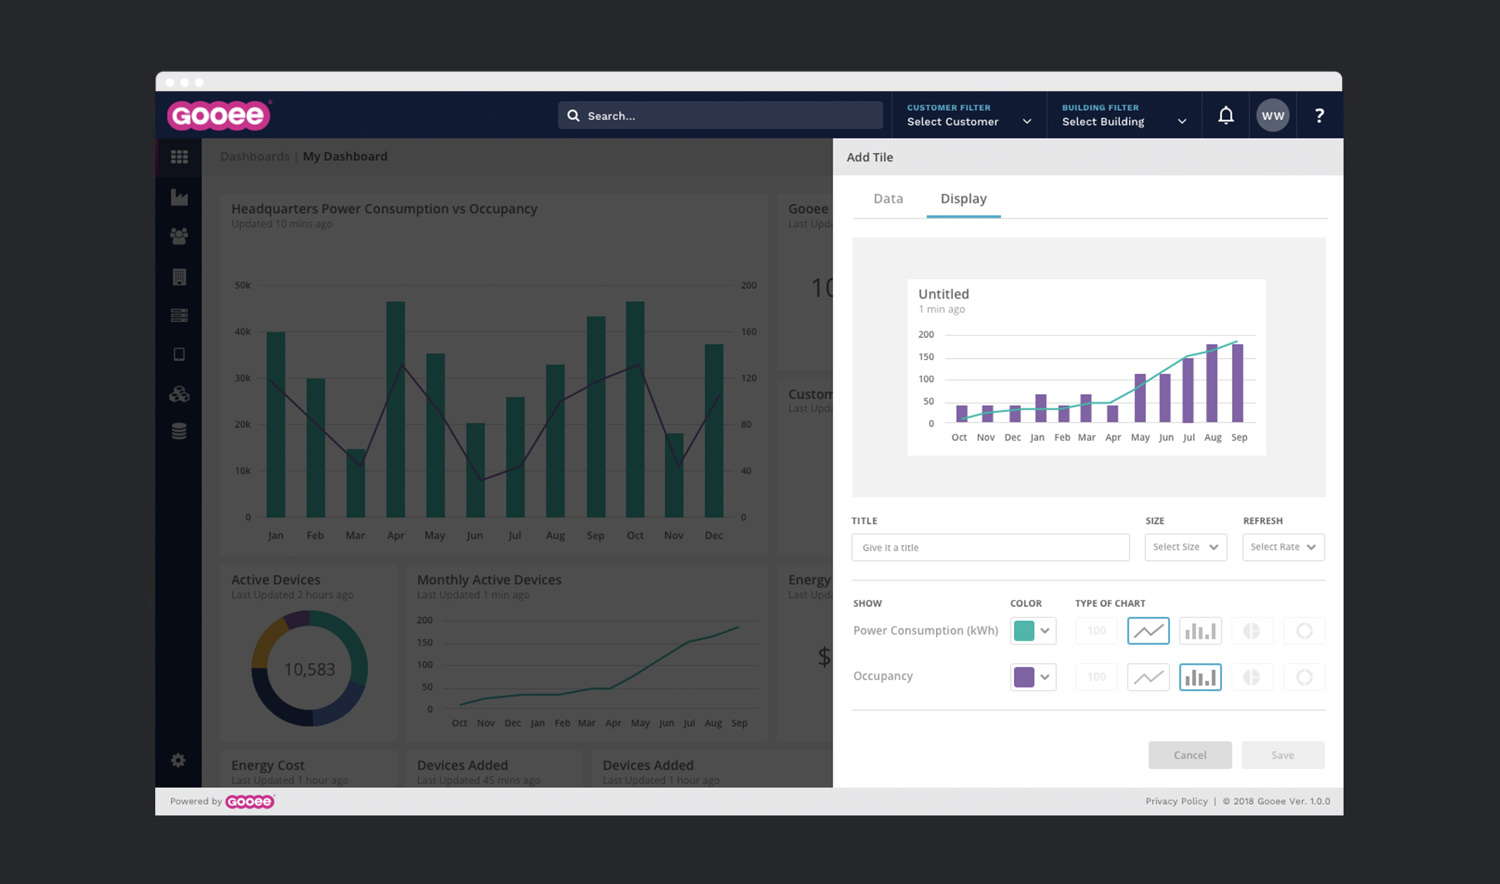The width and height of the screenshot is (1500, 884).
Task: Select number tile type for Occupancy
Action: [1097, 677]
